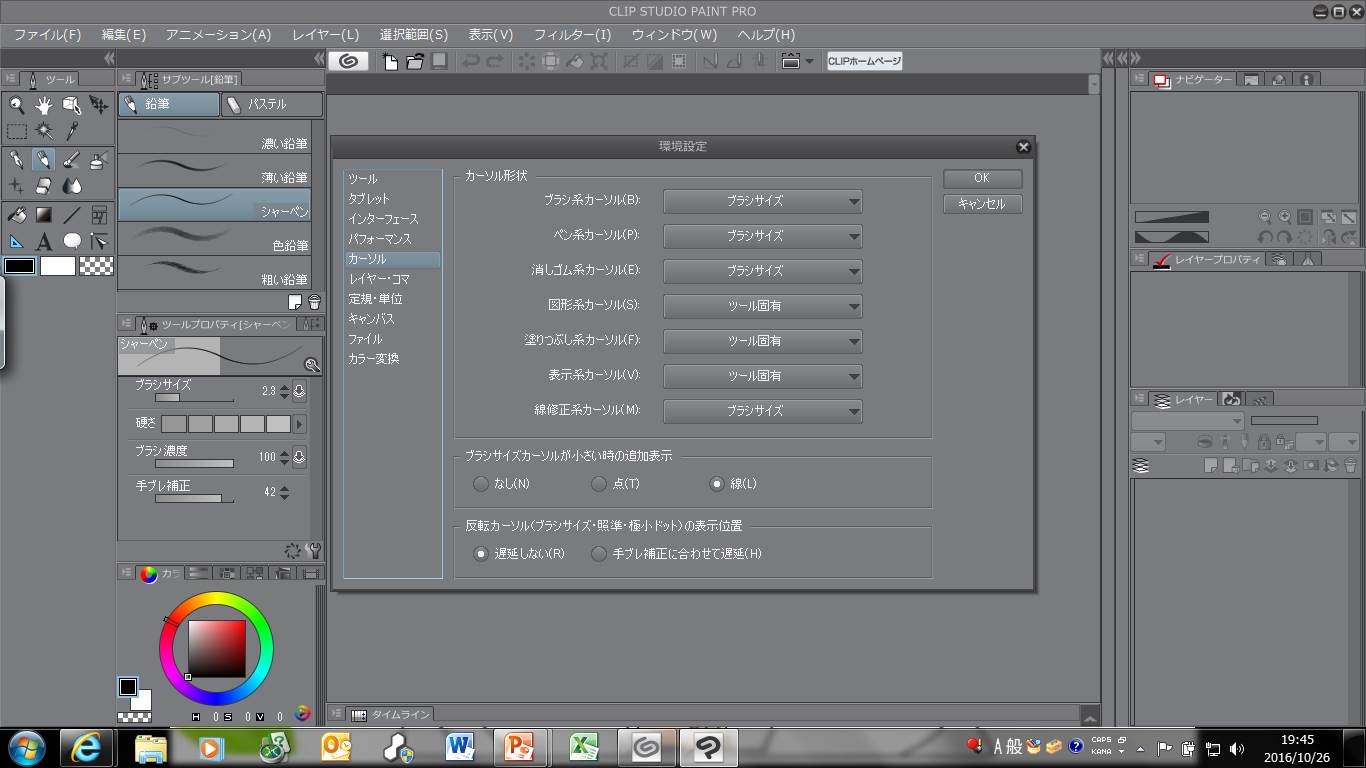Choose the Text tool

point(44,241)
